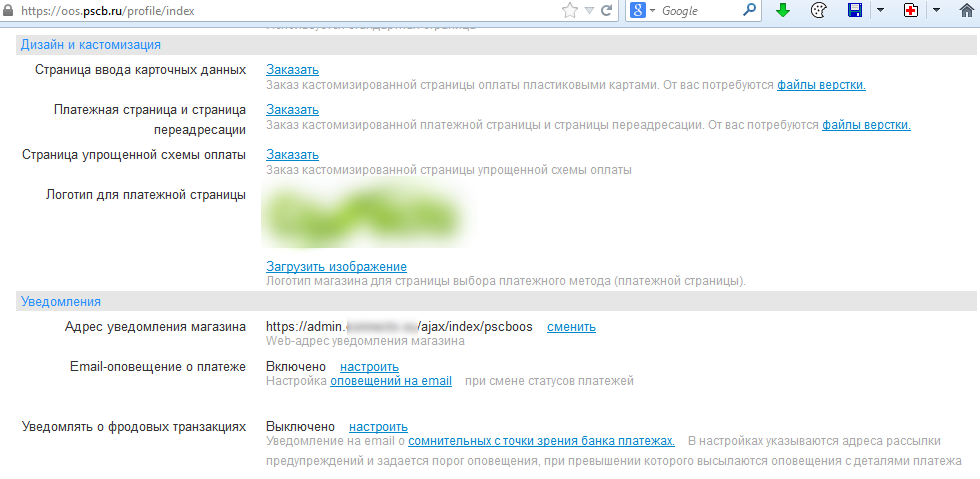
Task: Expand the URL history dropdown arrow
Action: coord(590,10)
